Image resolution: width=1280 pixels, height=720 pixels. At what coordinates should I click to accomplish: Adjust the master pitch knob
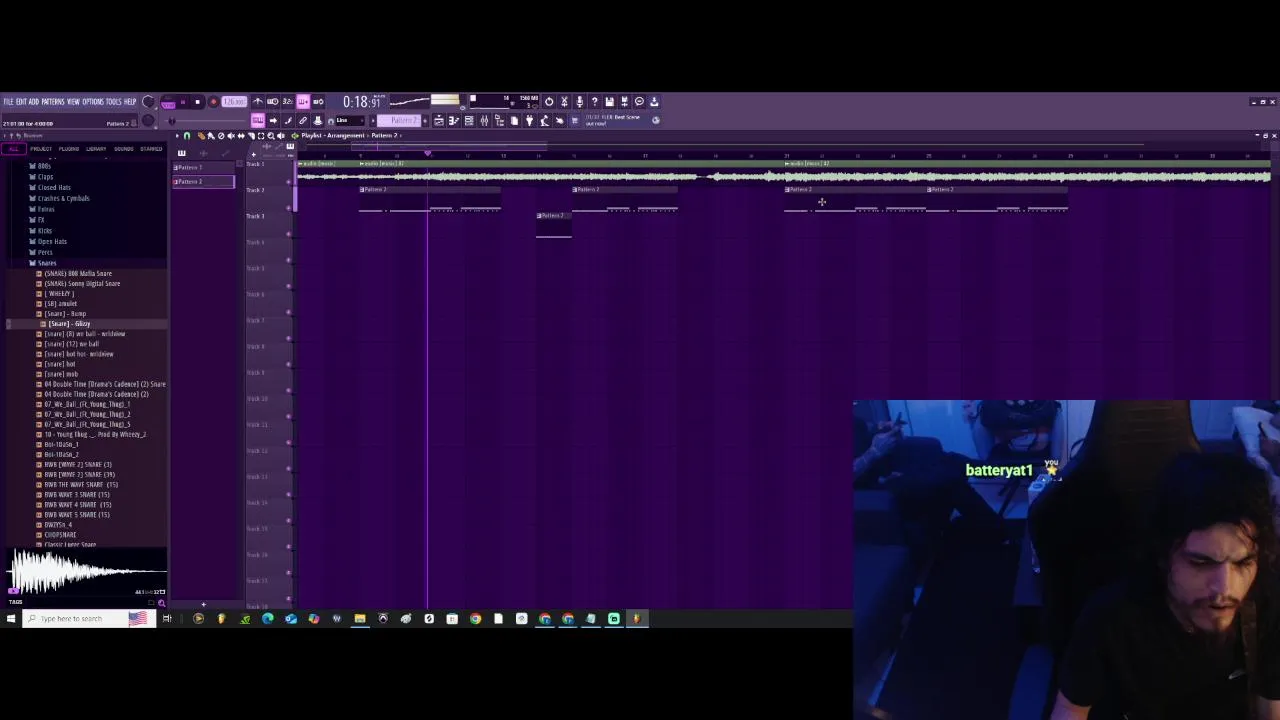pyautogui.click(x=149, y=120)
